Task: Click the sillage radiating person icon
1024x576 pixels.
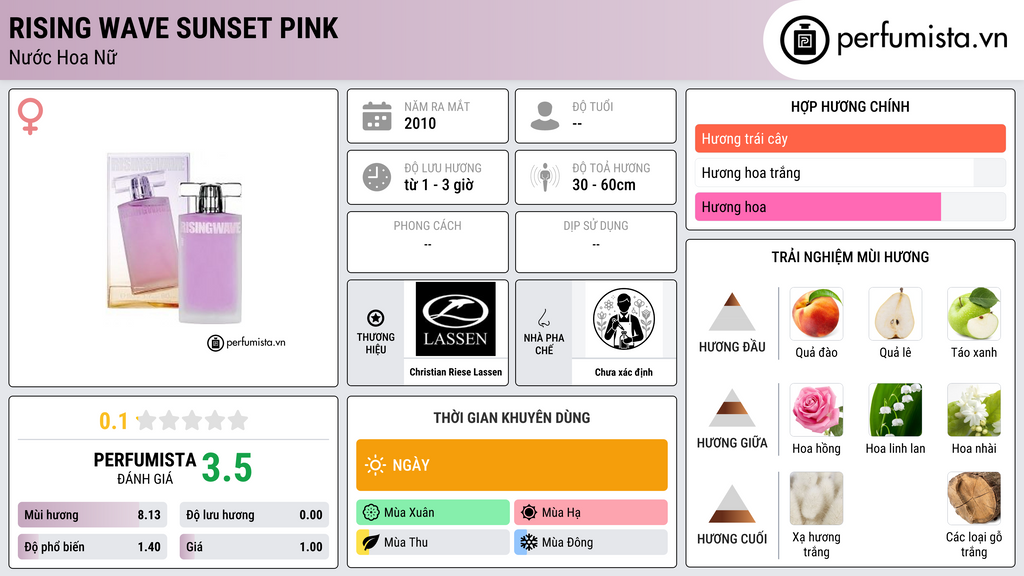Action: coord(545,177)
